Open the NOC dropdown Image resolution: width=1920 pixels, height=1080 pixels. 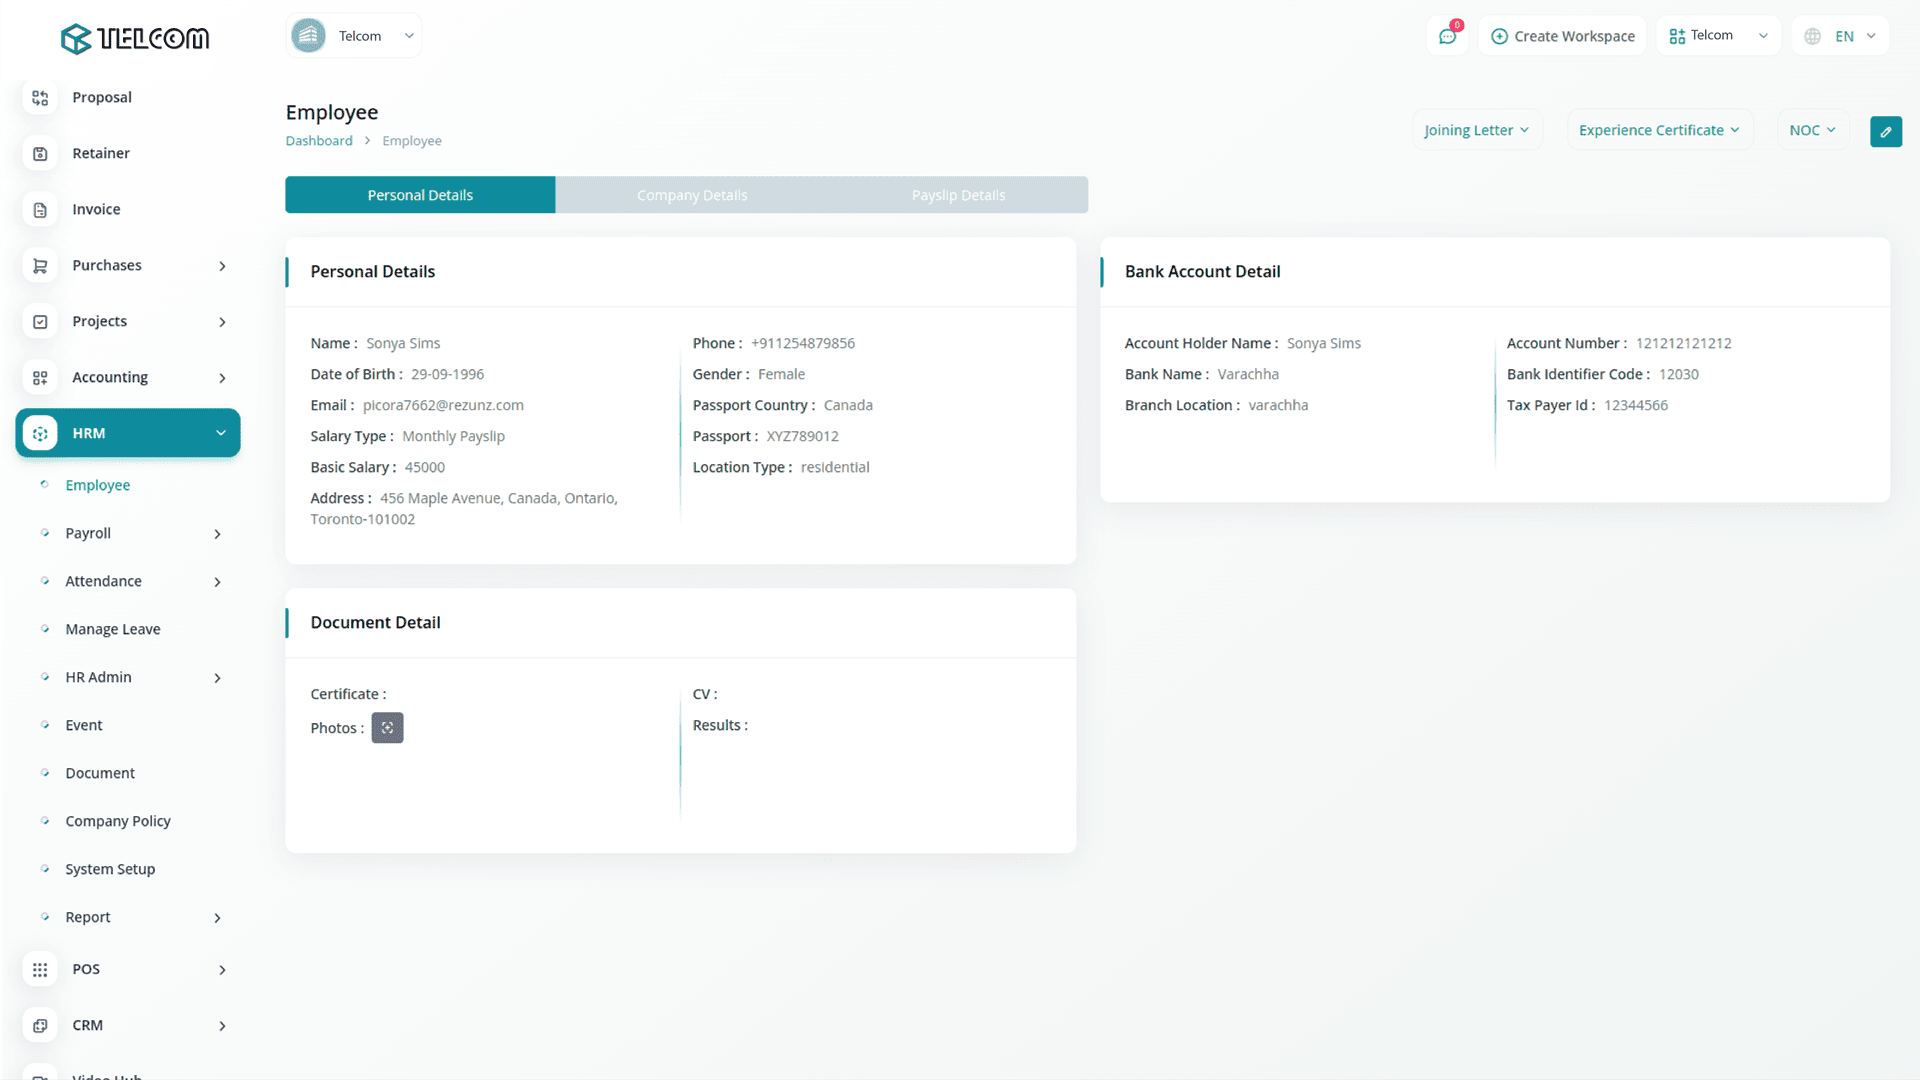tap(1812, 131)
